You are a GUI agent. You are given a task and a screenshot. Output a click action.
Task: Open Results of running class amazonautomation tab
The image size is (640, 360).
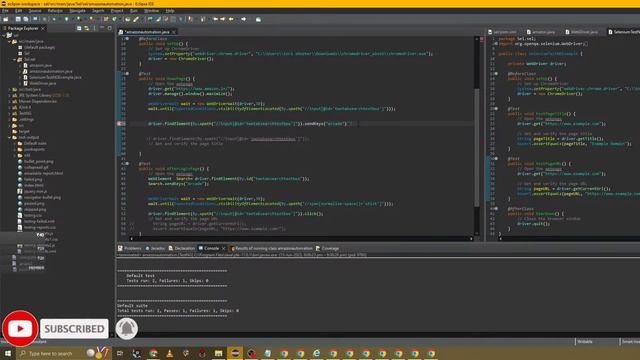[271, 248]
